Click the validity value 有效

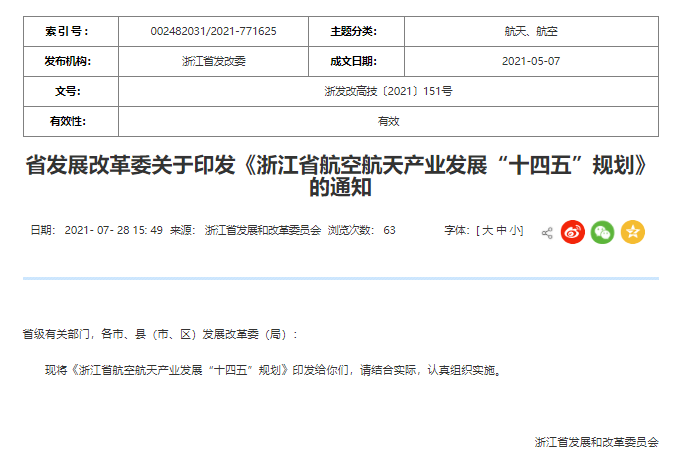pos(388,121)
